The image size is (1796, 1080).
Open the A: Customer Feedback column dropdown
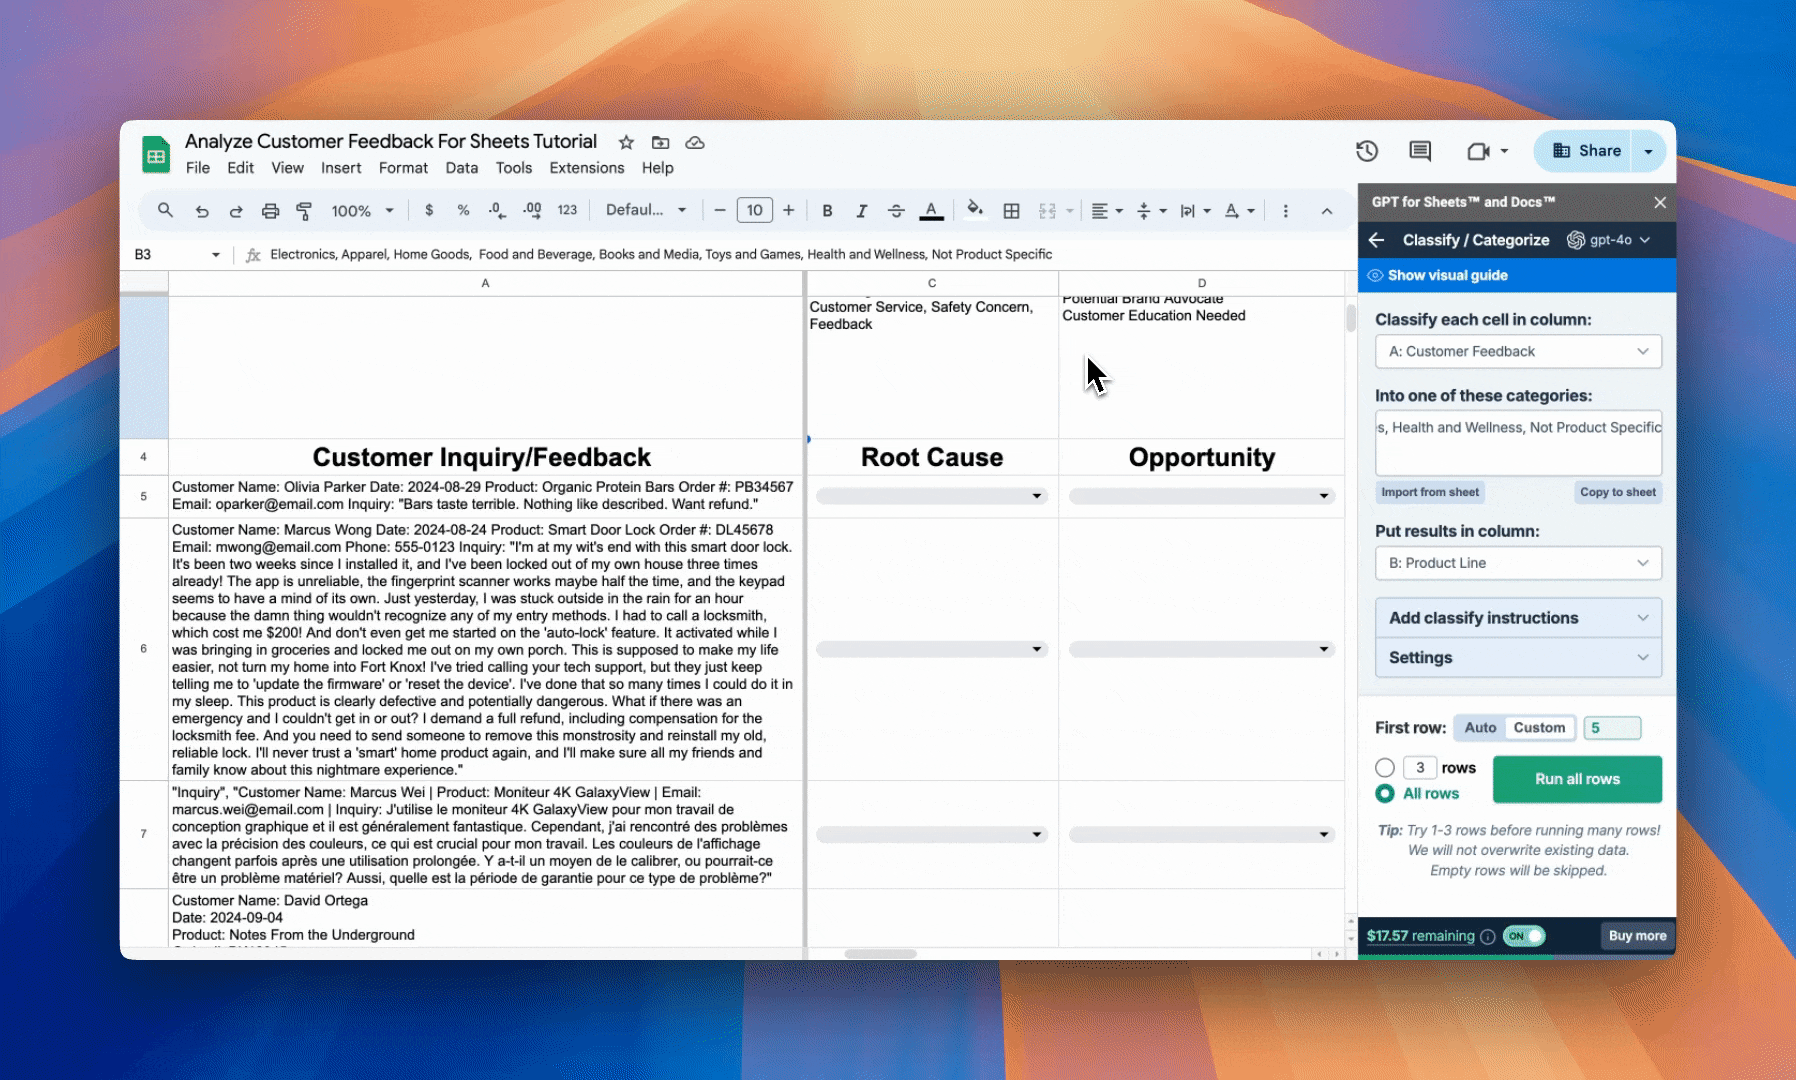click(1518, 351)
